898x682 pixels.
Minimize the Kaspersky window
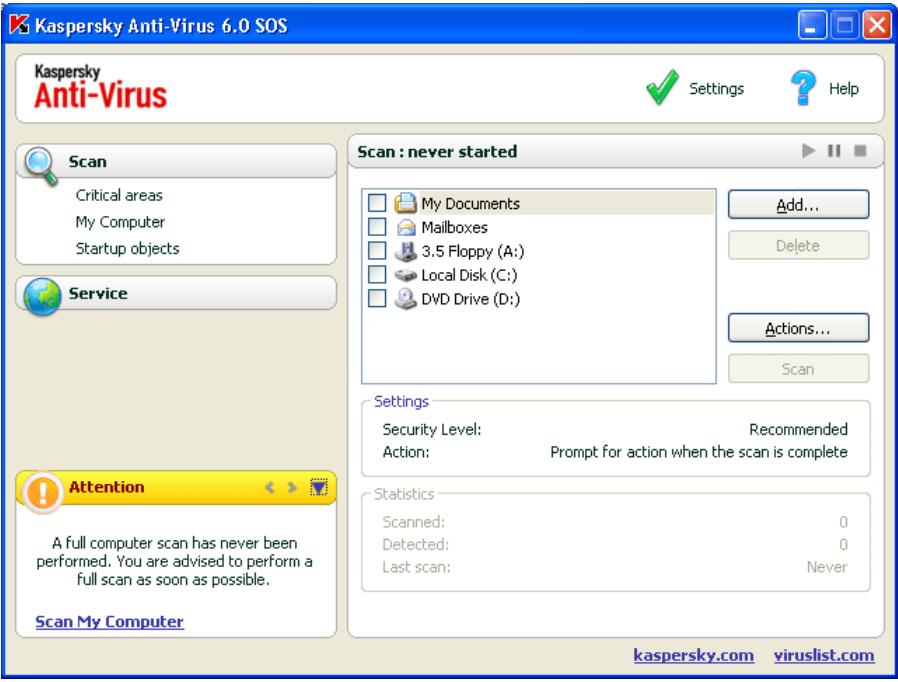pyautogui.click(x=812, y=25)
